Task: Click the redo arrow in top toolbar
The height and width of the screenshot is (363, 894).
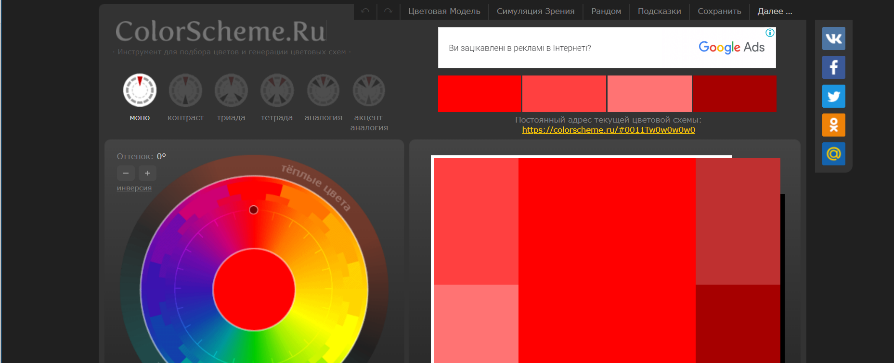Action: 388,11
